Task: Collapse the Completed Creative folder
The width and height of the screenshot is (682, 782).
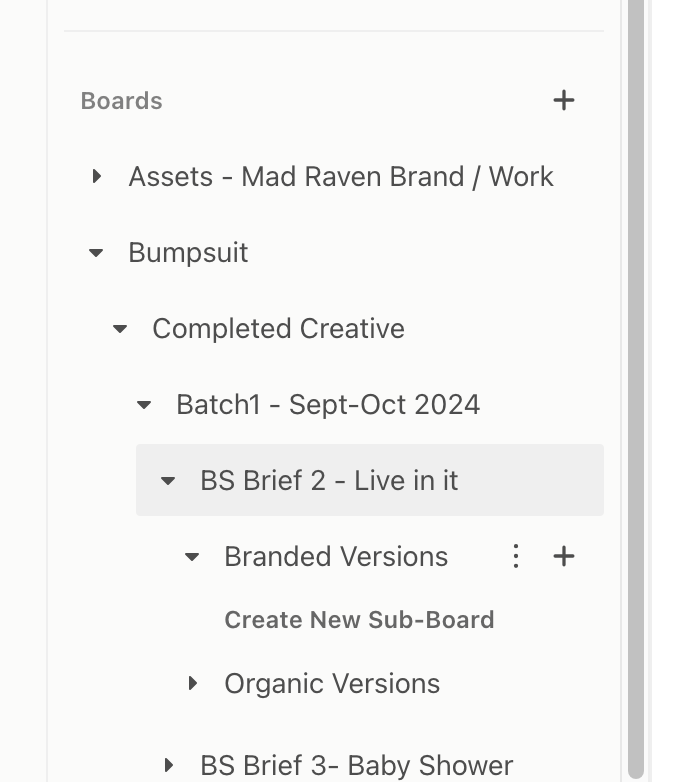Action: click(121, 329)
